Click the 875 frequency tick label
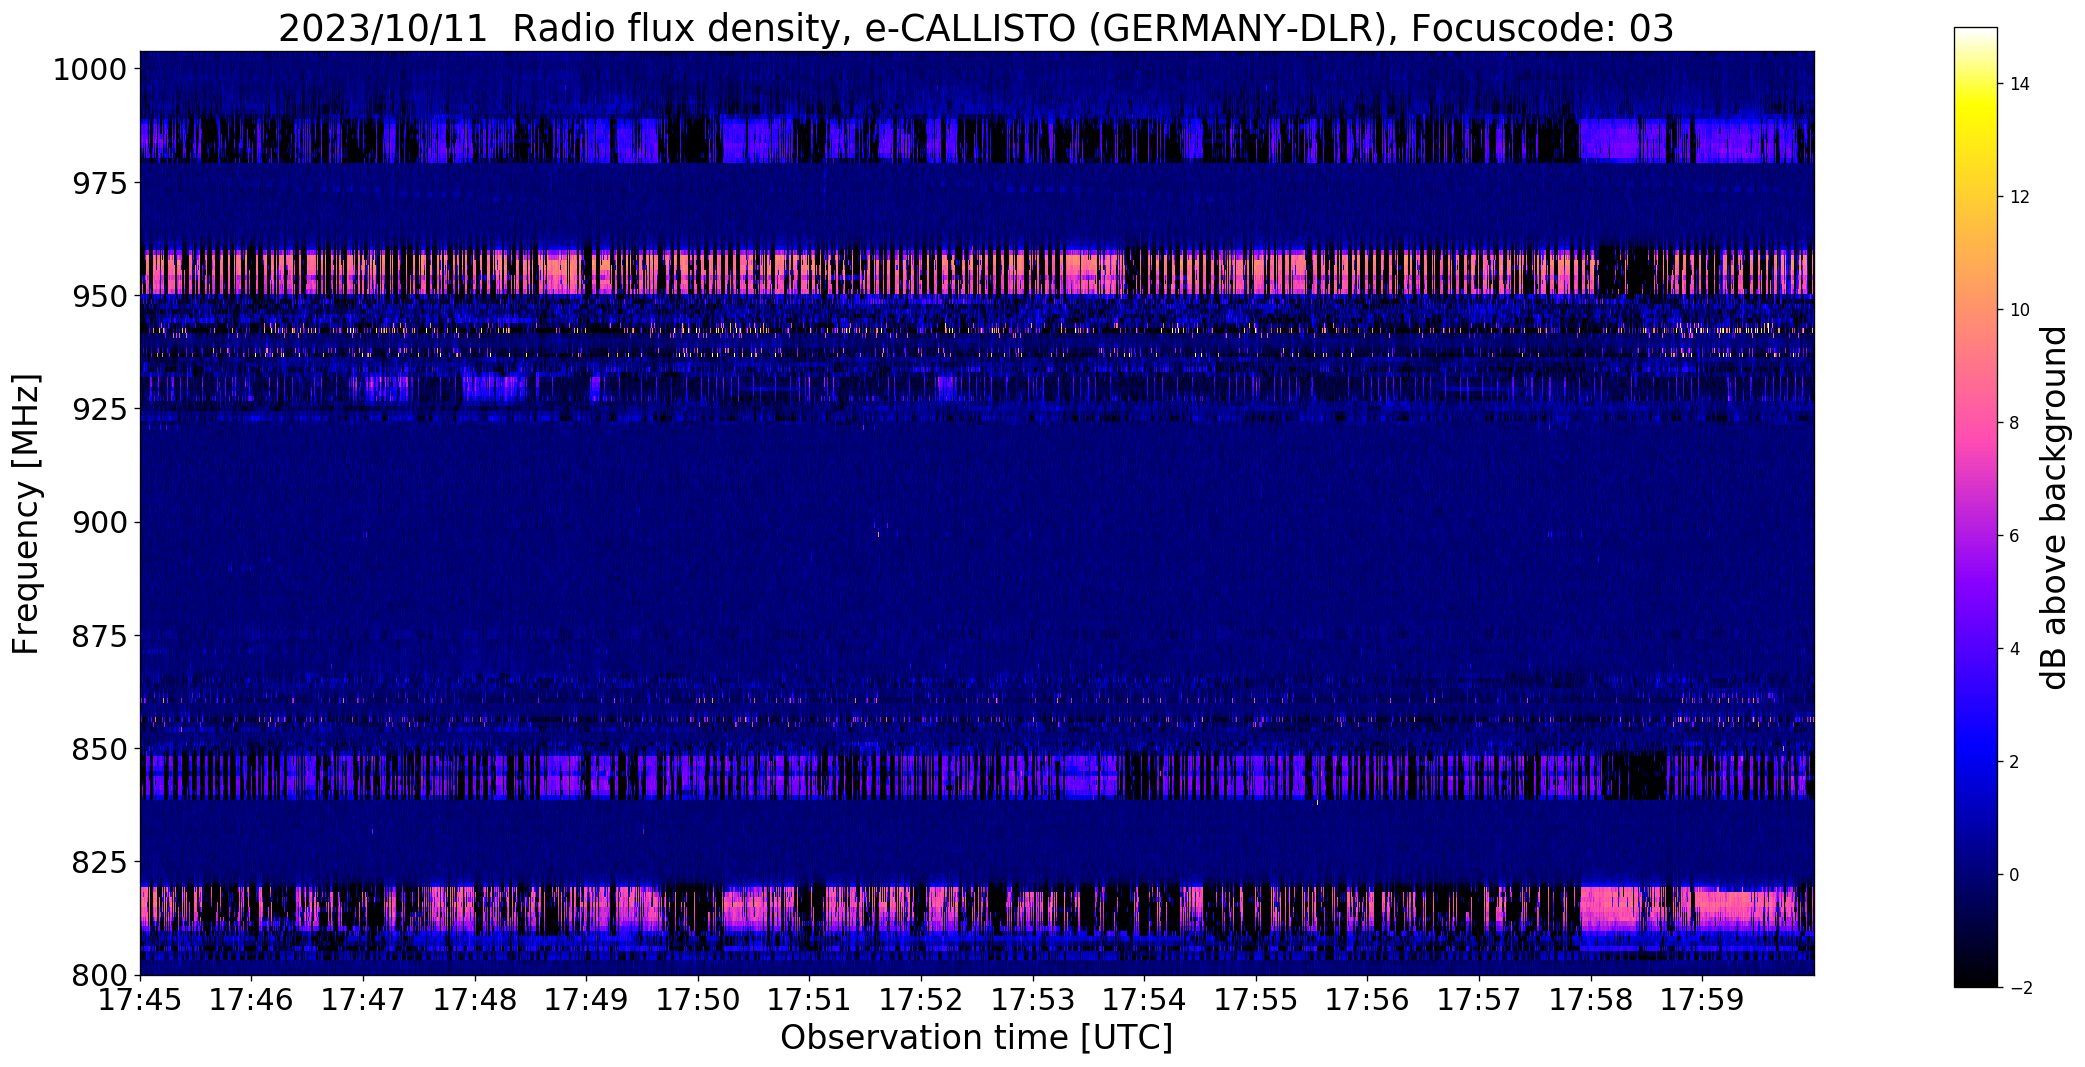 [x=100, y=636]
